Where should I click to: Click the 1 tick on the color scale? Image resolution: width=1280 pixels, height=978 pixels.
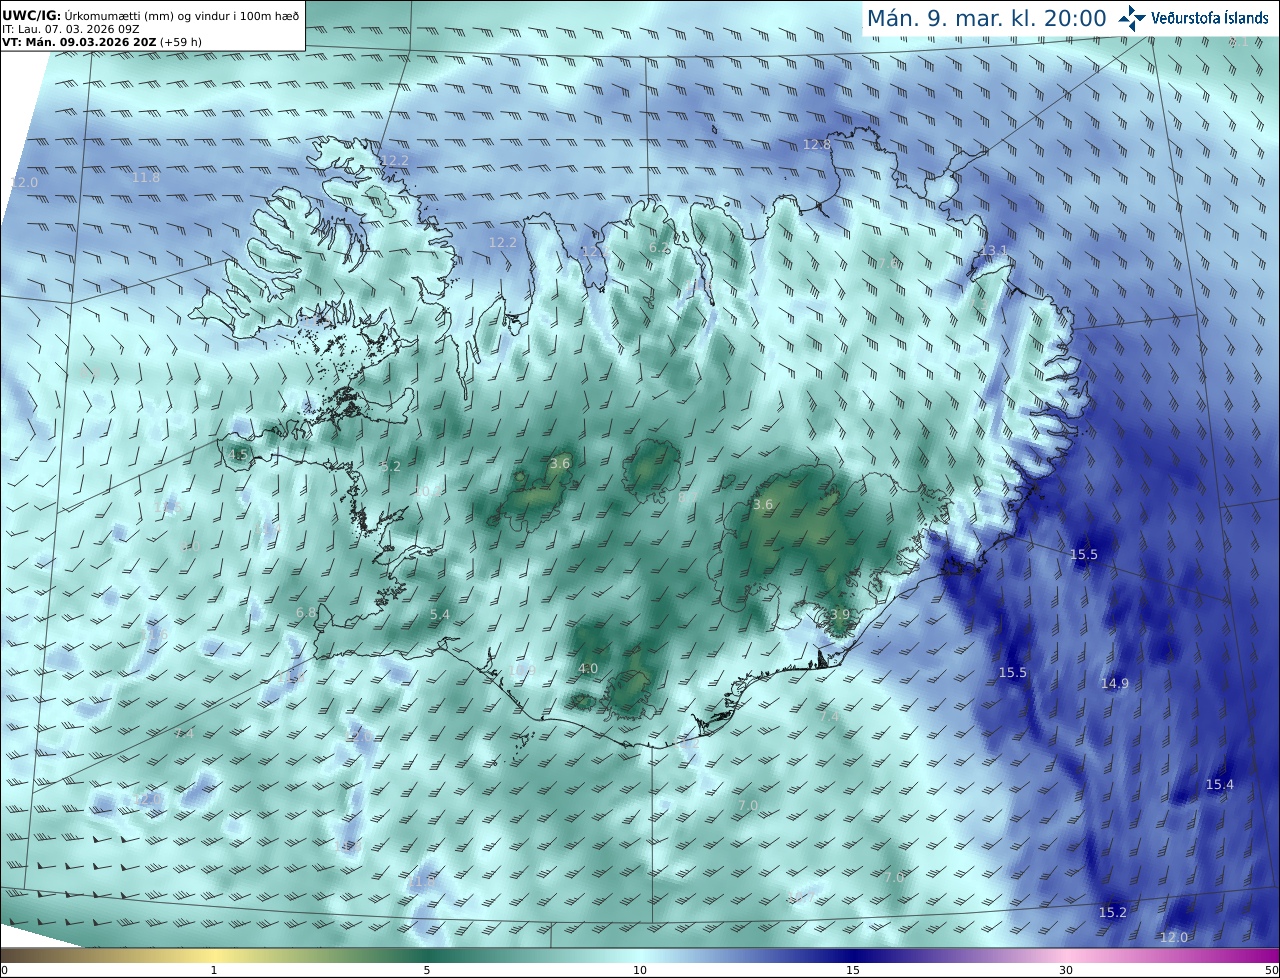pyautogui.click(x=214, y=970)
